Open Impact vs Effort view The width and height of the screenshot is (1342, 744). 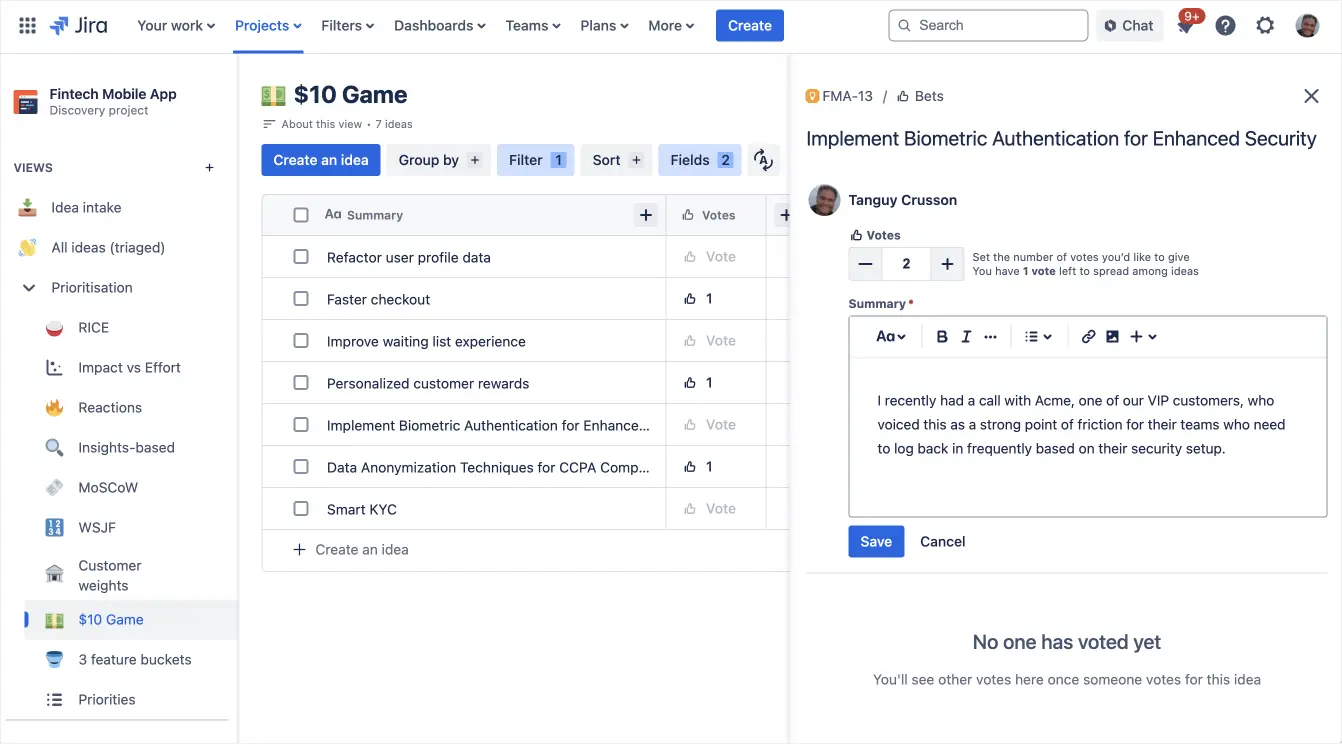[130, 368]
